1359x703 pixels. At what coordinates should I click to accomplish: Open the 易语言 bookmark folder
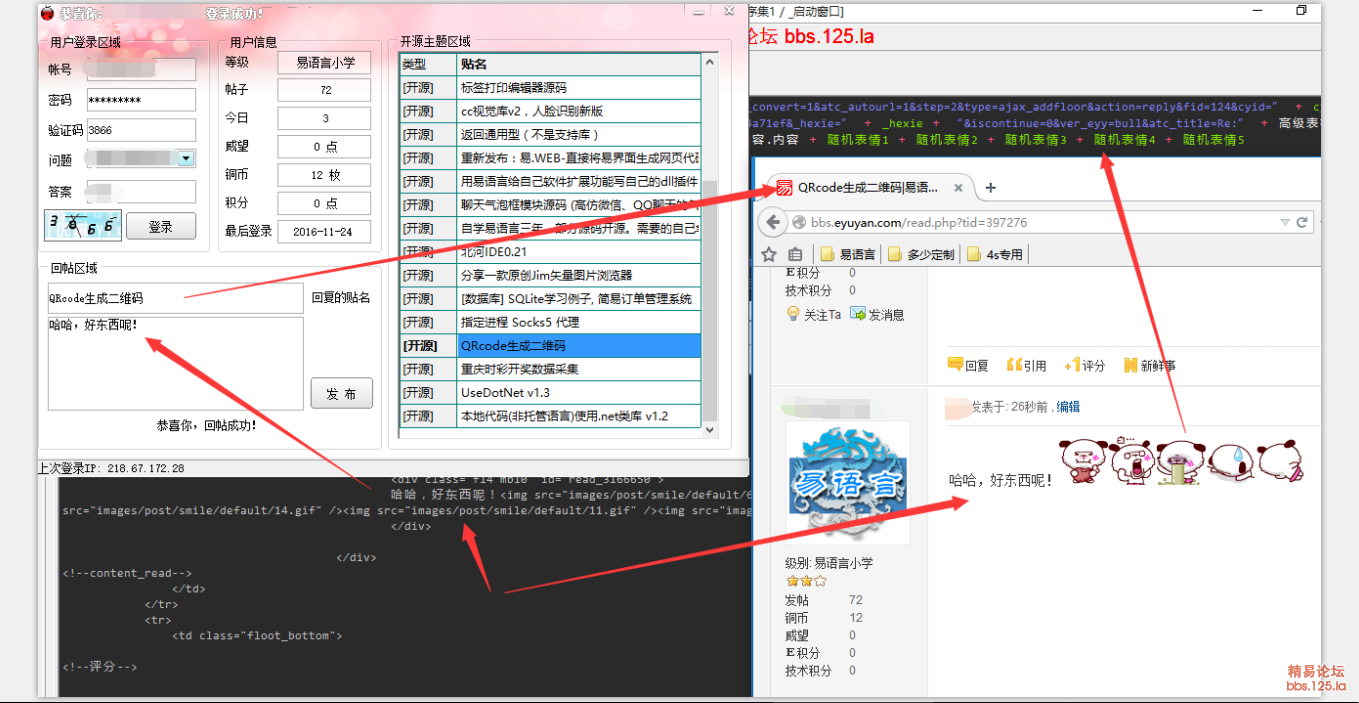[848, 254]
